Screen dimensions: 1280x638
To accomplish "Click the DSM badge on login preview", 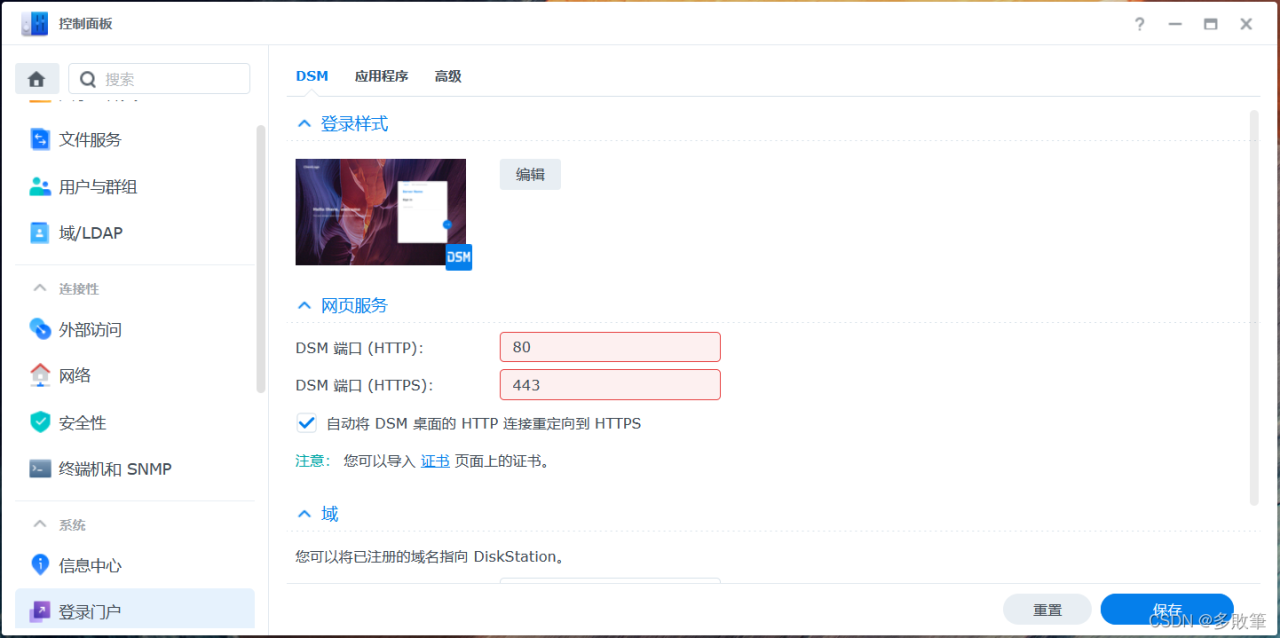I will (x=459, y=257).
